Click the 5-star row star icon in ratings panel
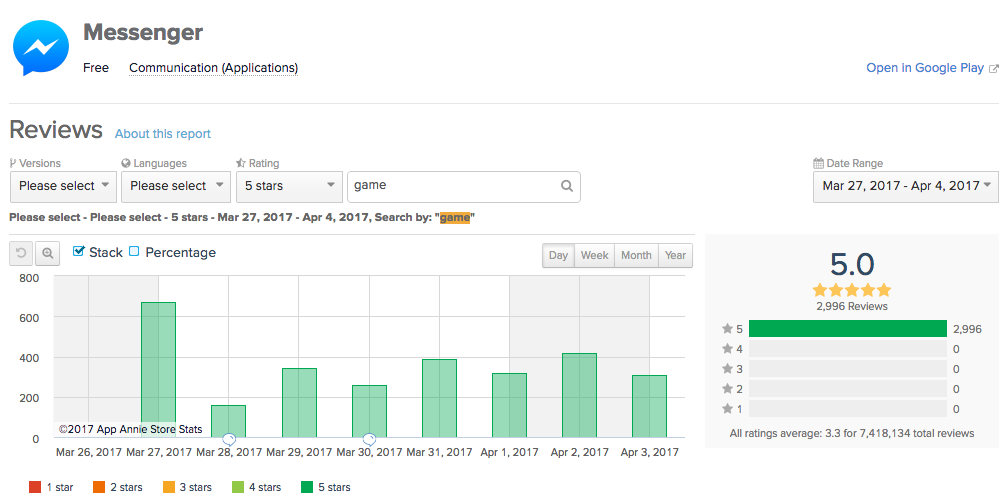Image resolution: width=1008 pixels, height=498 pixels. [728, 329]
